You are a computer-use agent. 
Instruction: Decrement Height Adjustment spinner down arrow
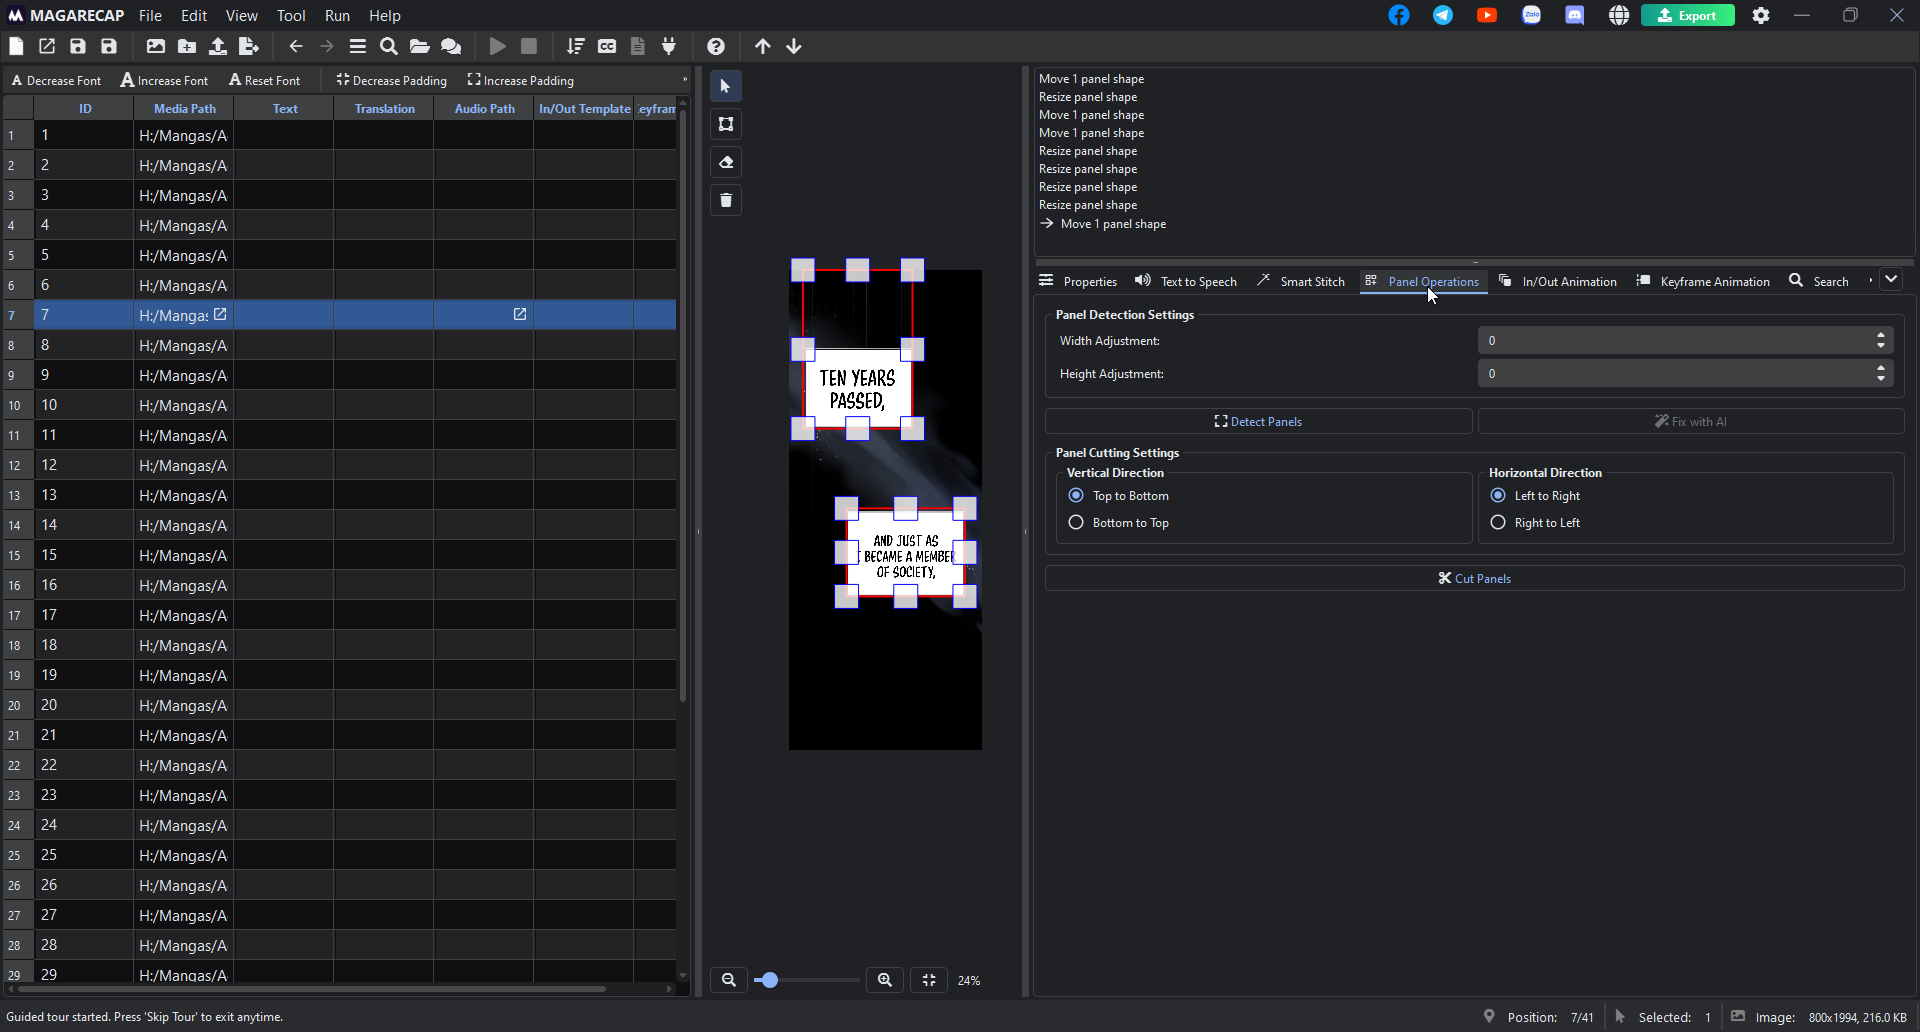tap(1881, 379)
